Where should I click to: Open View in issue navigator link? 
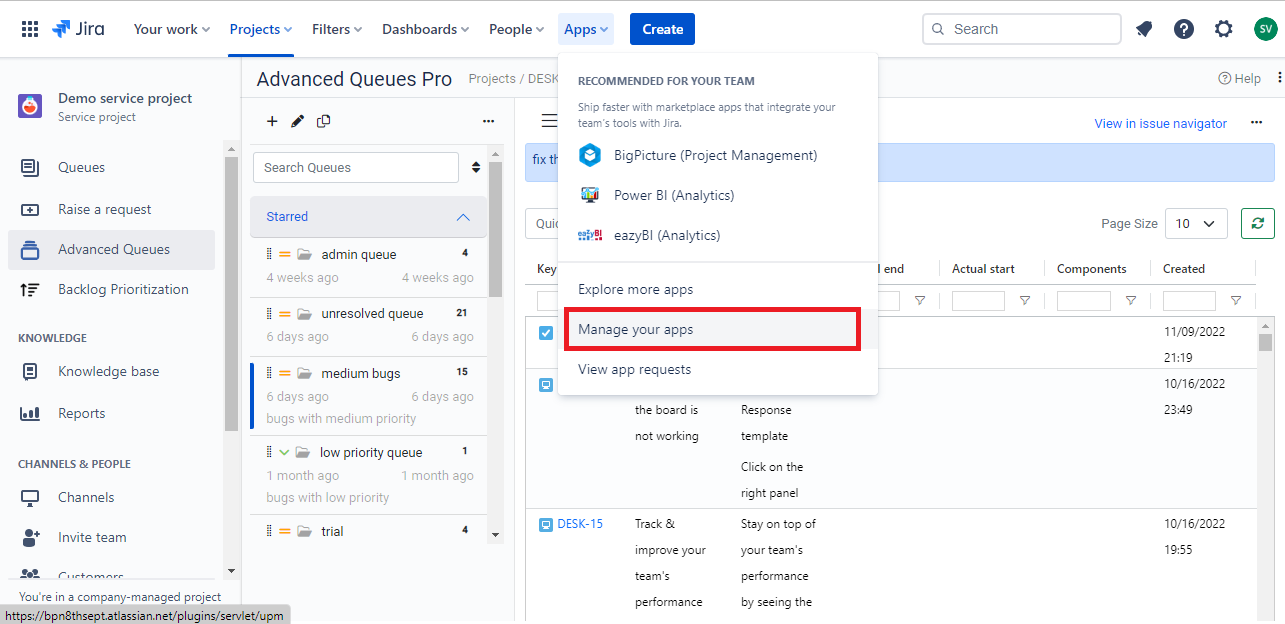coord(1160,124)
